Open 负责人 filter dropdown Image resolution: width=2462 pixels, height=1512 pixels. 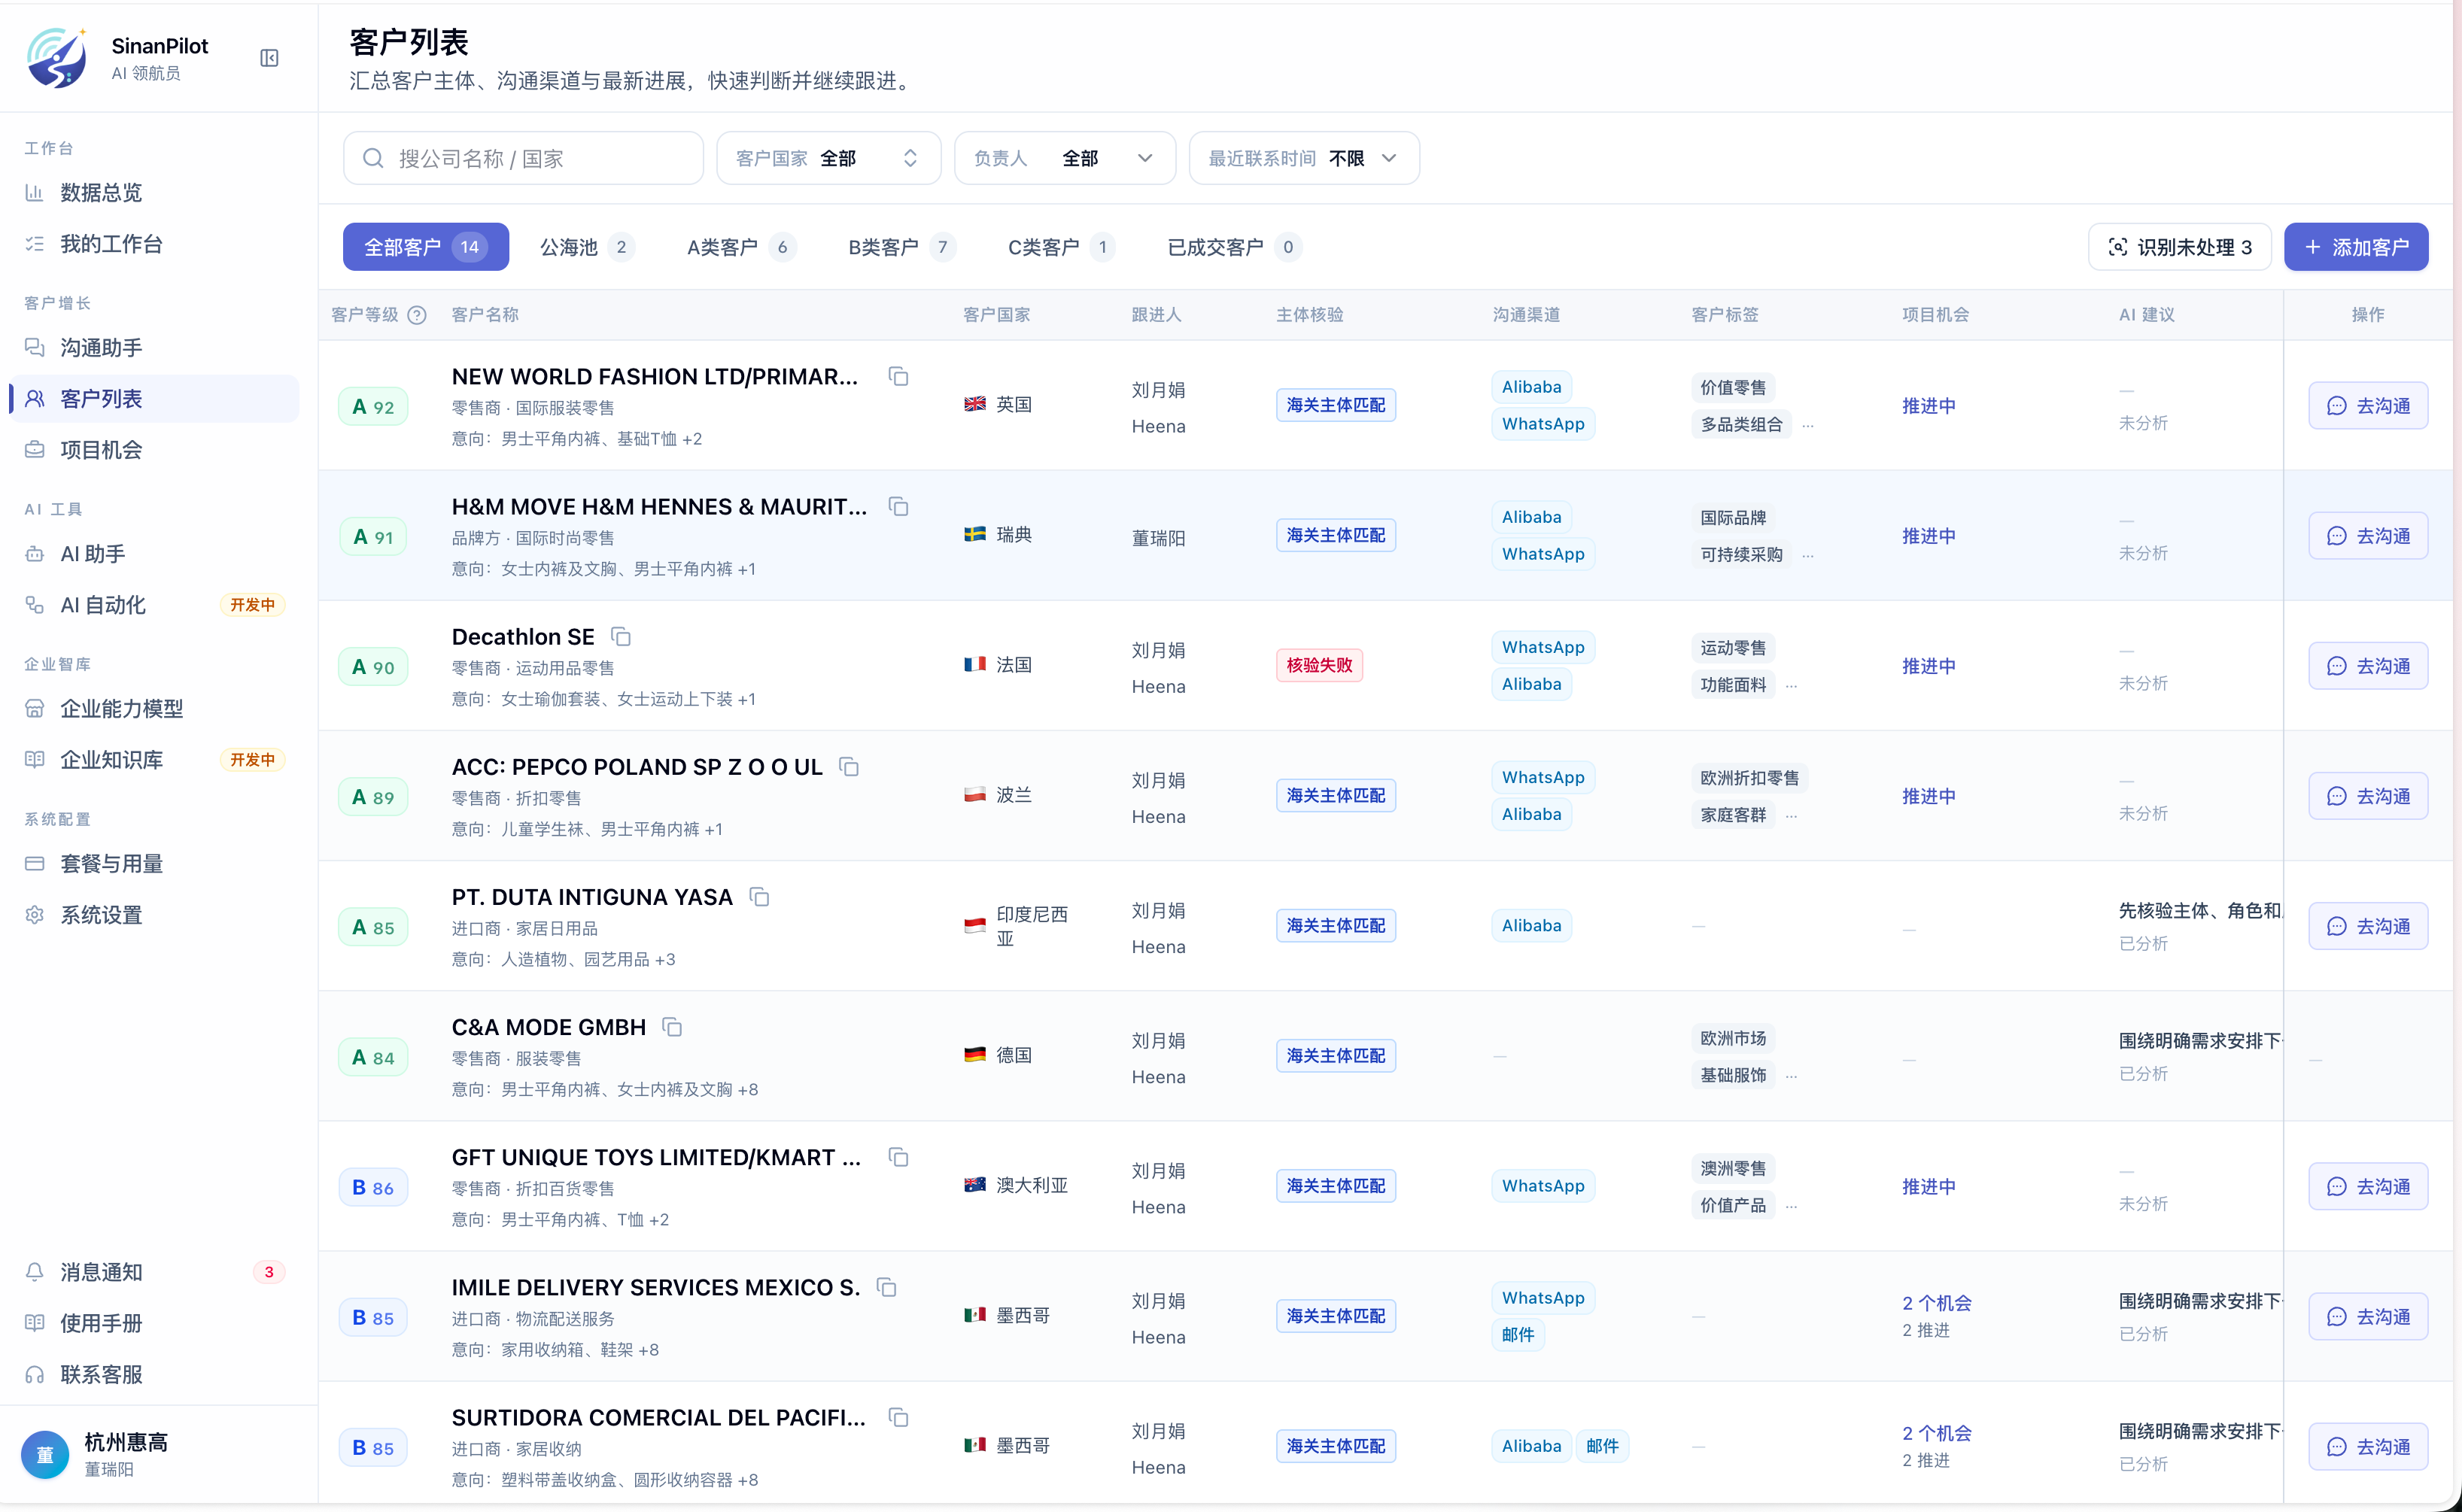(1064, 158)
